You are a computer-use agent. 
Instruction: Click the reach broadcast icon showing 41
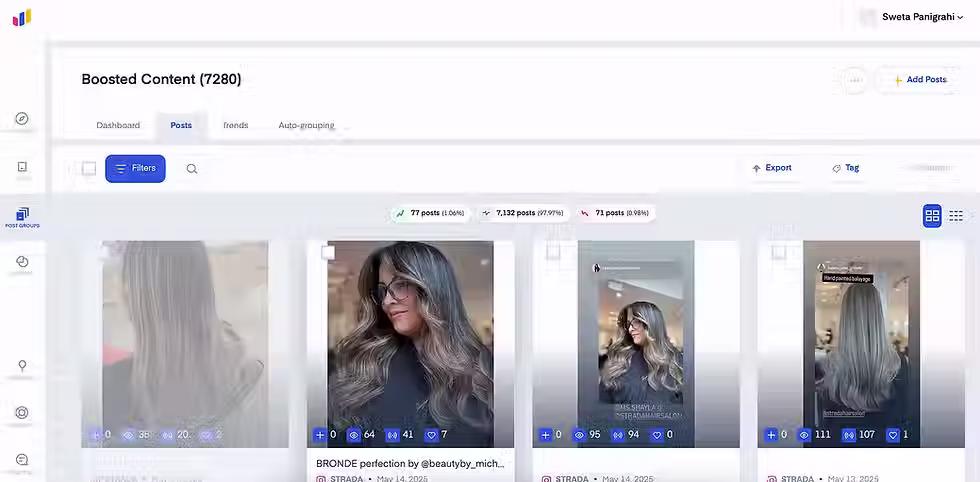[392, 434]
